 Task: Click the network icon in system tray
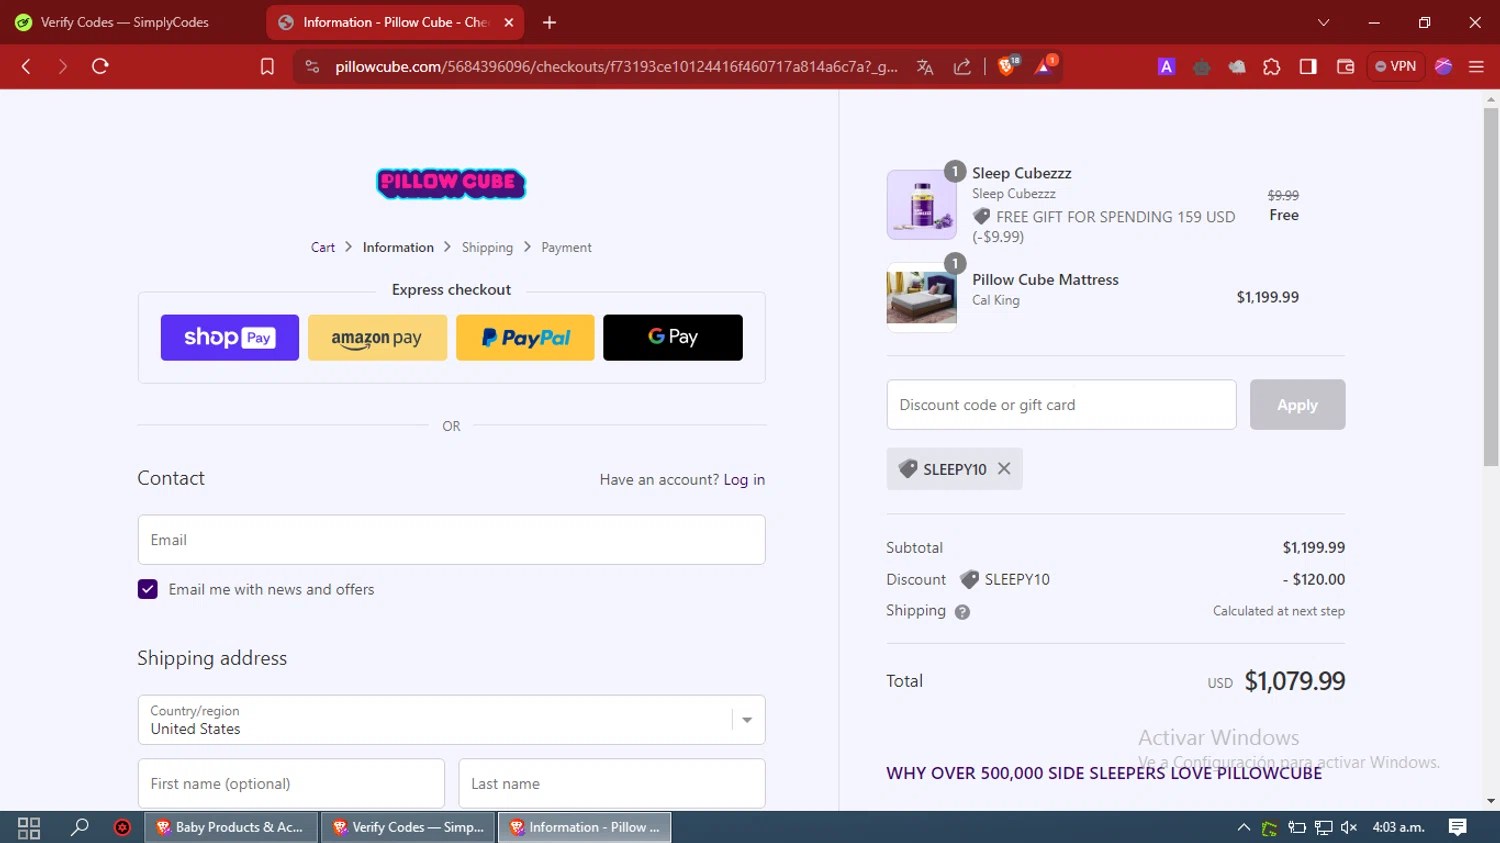[x=1323, y=827]
